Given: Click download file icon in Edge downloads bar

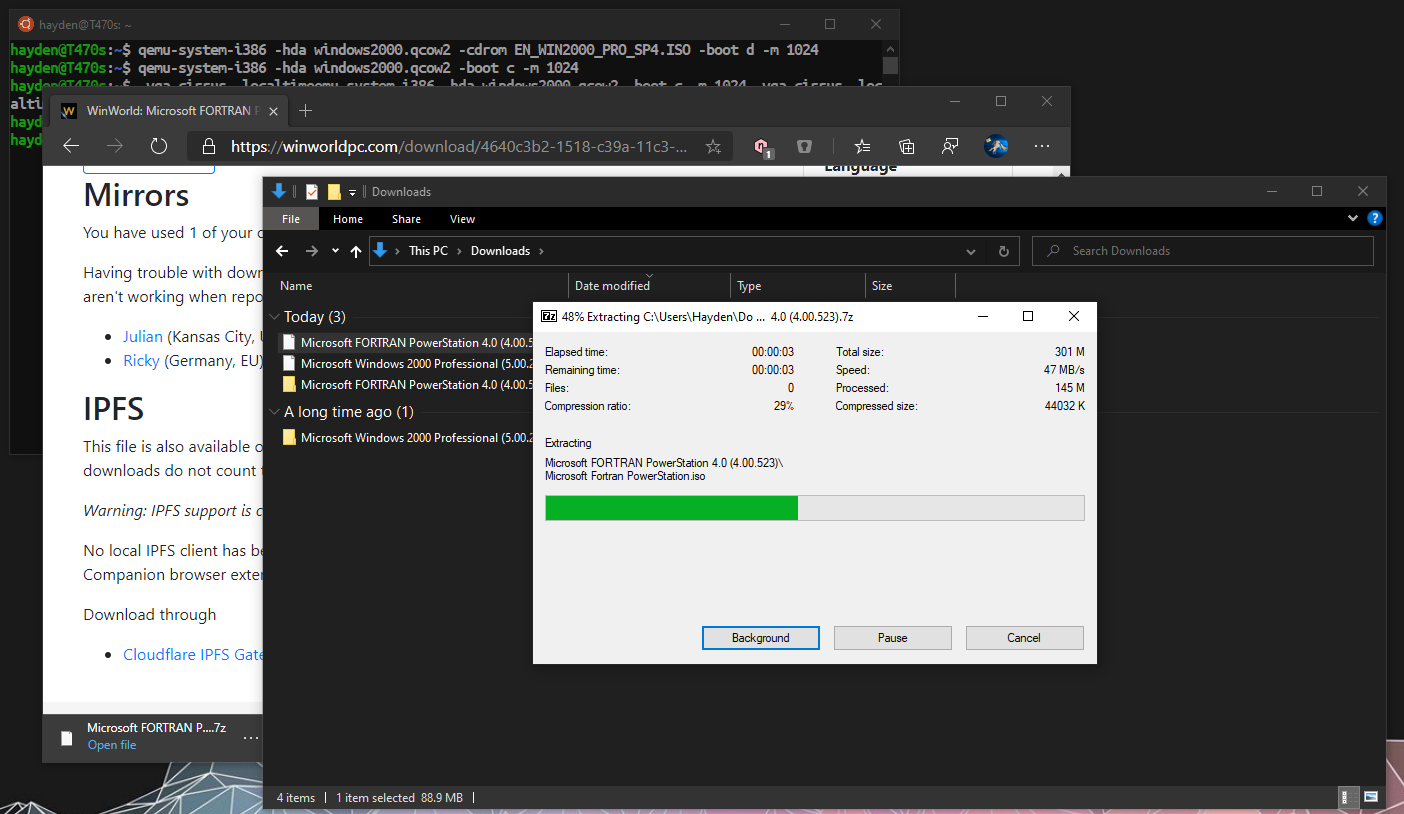Looking at the screenshot, I should point(67,738).
